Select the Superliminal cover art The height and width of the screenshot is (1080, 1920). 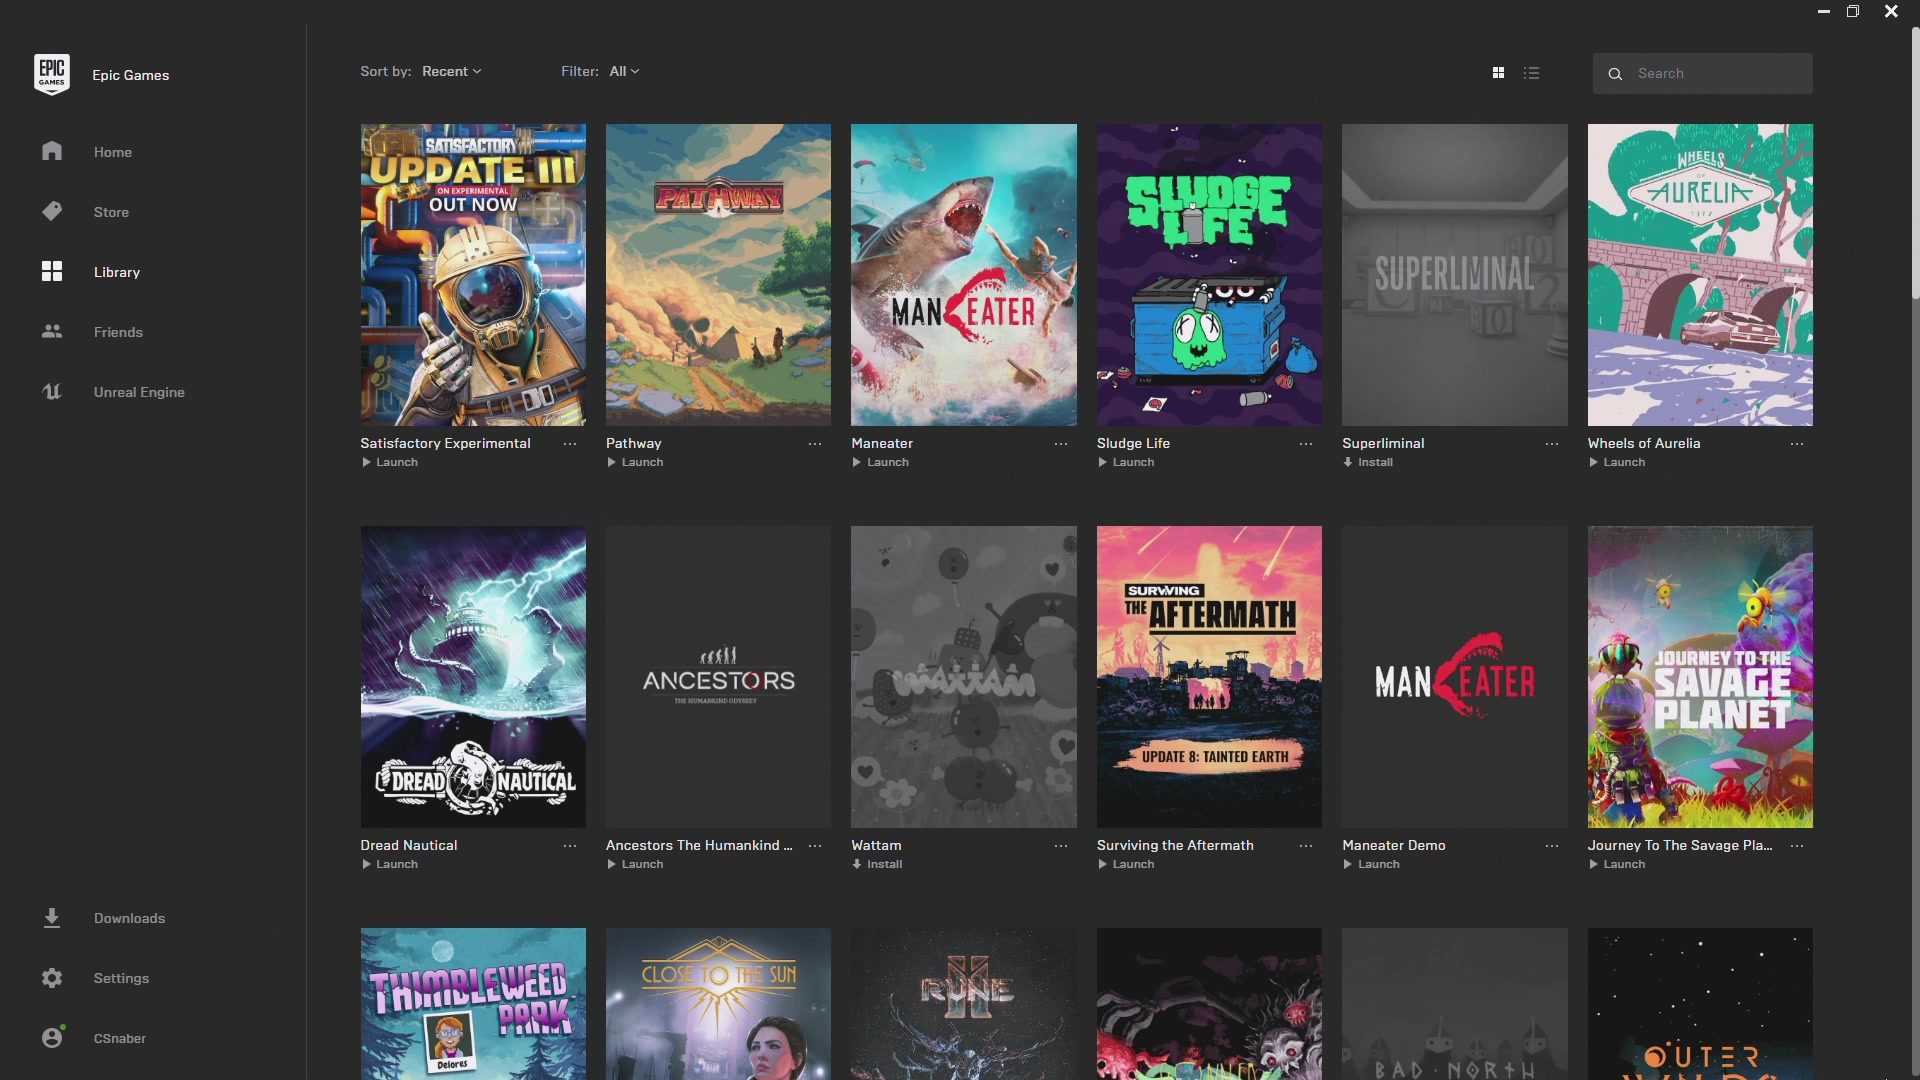(x=1455, y=275)
